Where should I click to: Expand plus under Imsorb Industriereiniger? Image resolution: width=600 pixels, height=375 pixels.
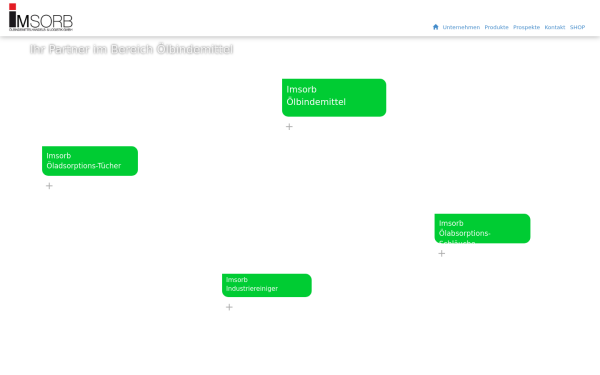point(229,307)
